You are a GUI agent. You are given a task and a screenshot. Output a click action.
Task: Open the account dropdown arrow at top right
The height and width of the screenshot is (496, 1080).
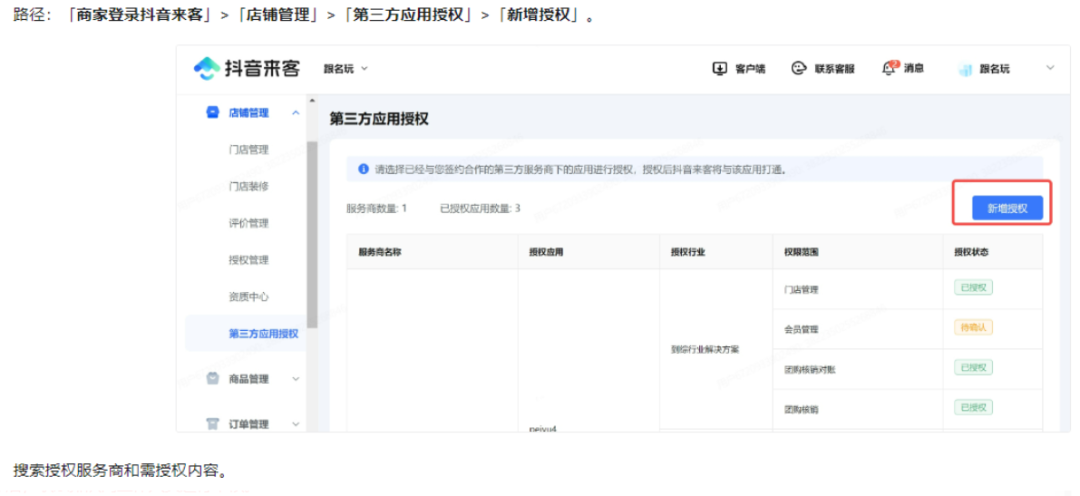click(1050, 68)
